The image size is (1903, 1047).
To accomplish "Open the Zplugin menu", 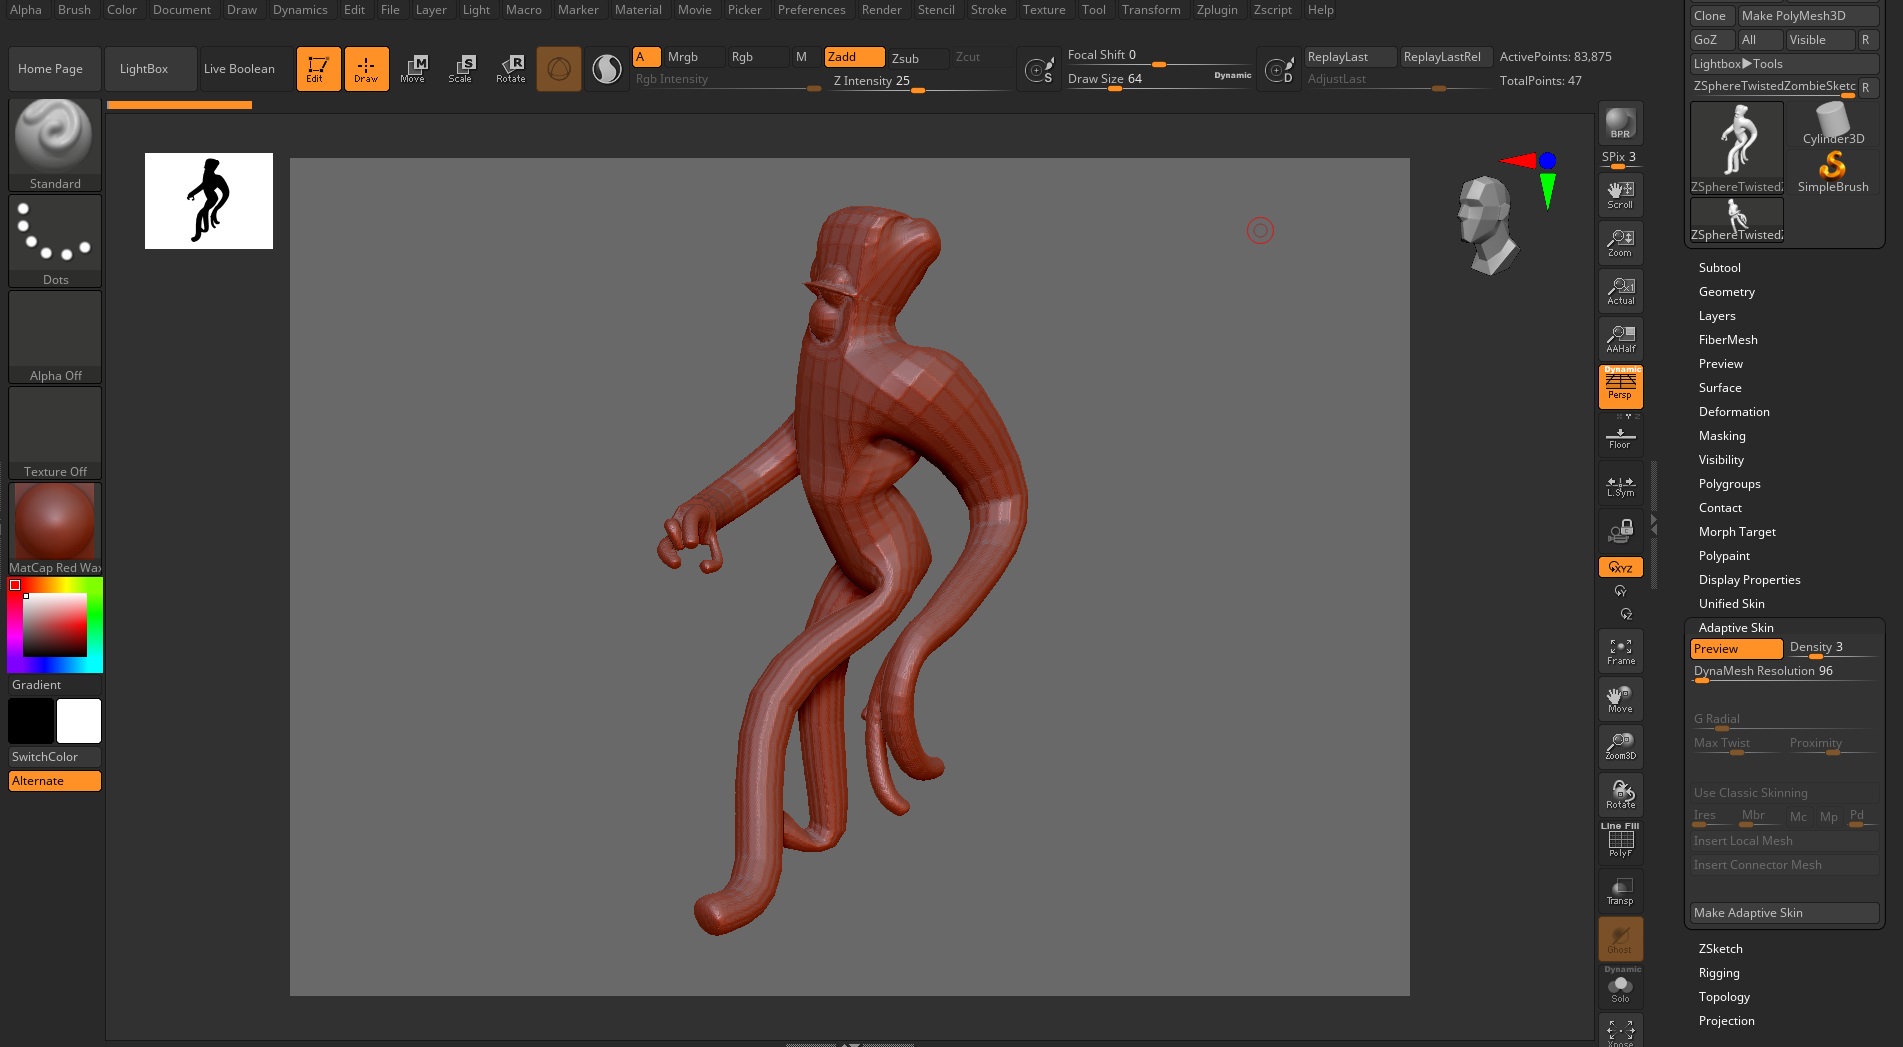I will tap(1216, 10).
